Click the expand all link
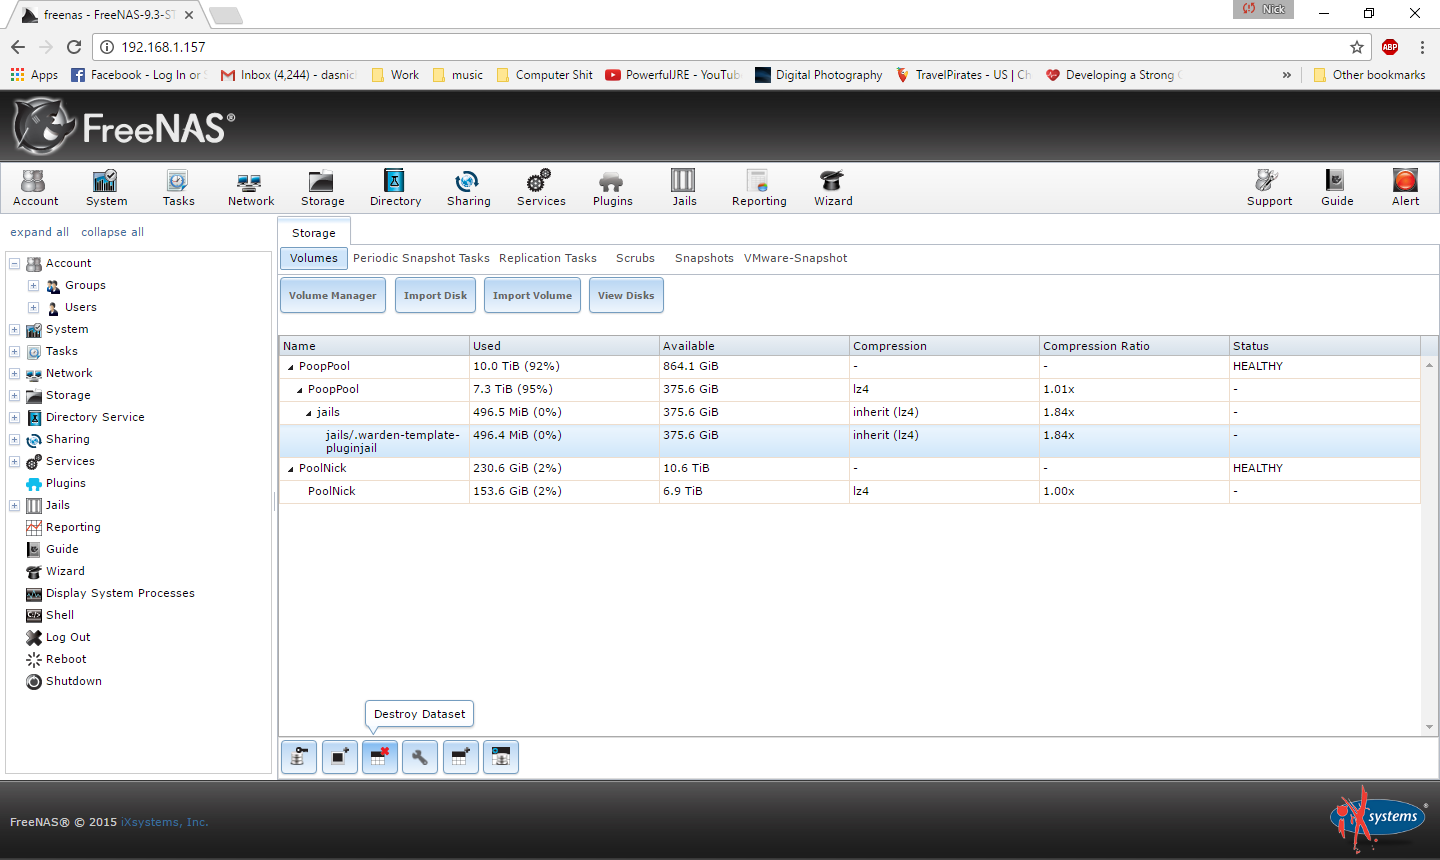 (40, 232)
